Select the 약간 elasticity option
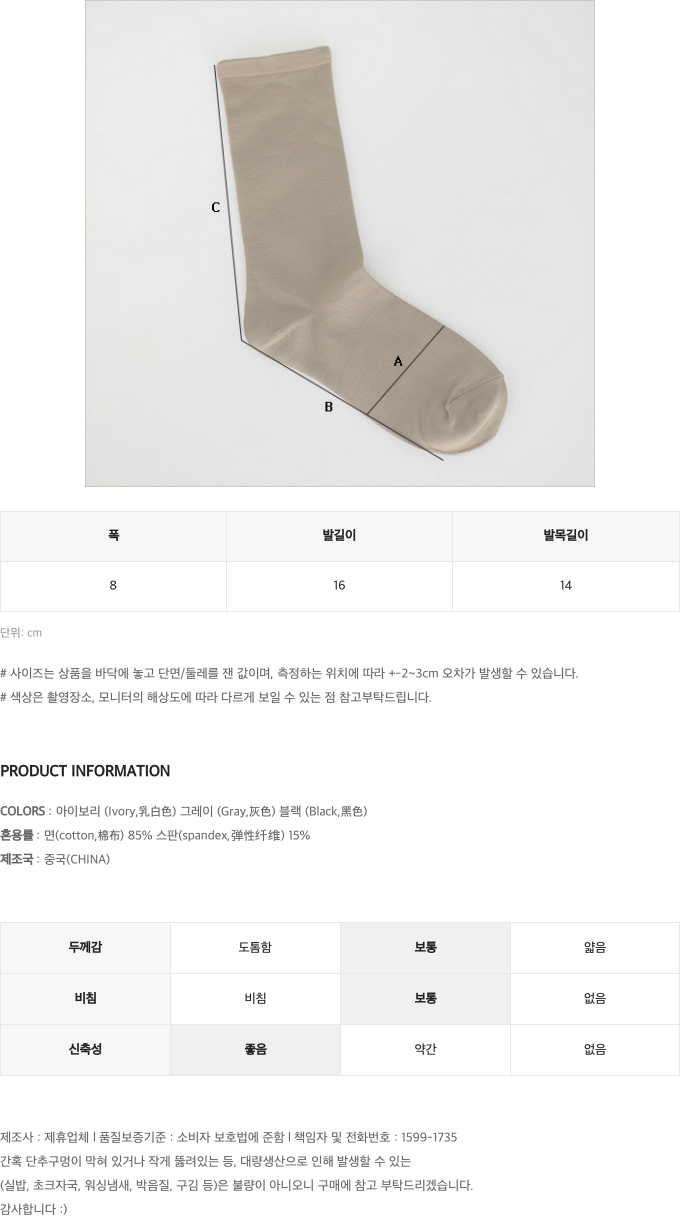The image size is (680, 1222). (425, 1050)
